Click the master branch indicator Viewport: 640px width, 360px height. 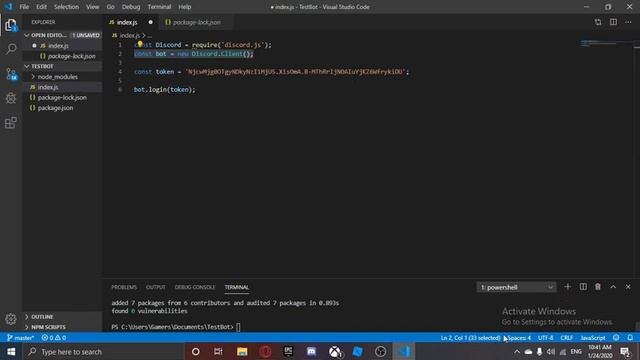[x=20, y=338]
